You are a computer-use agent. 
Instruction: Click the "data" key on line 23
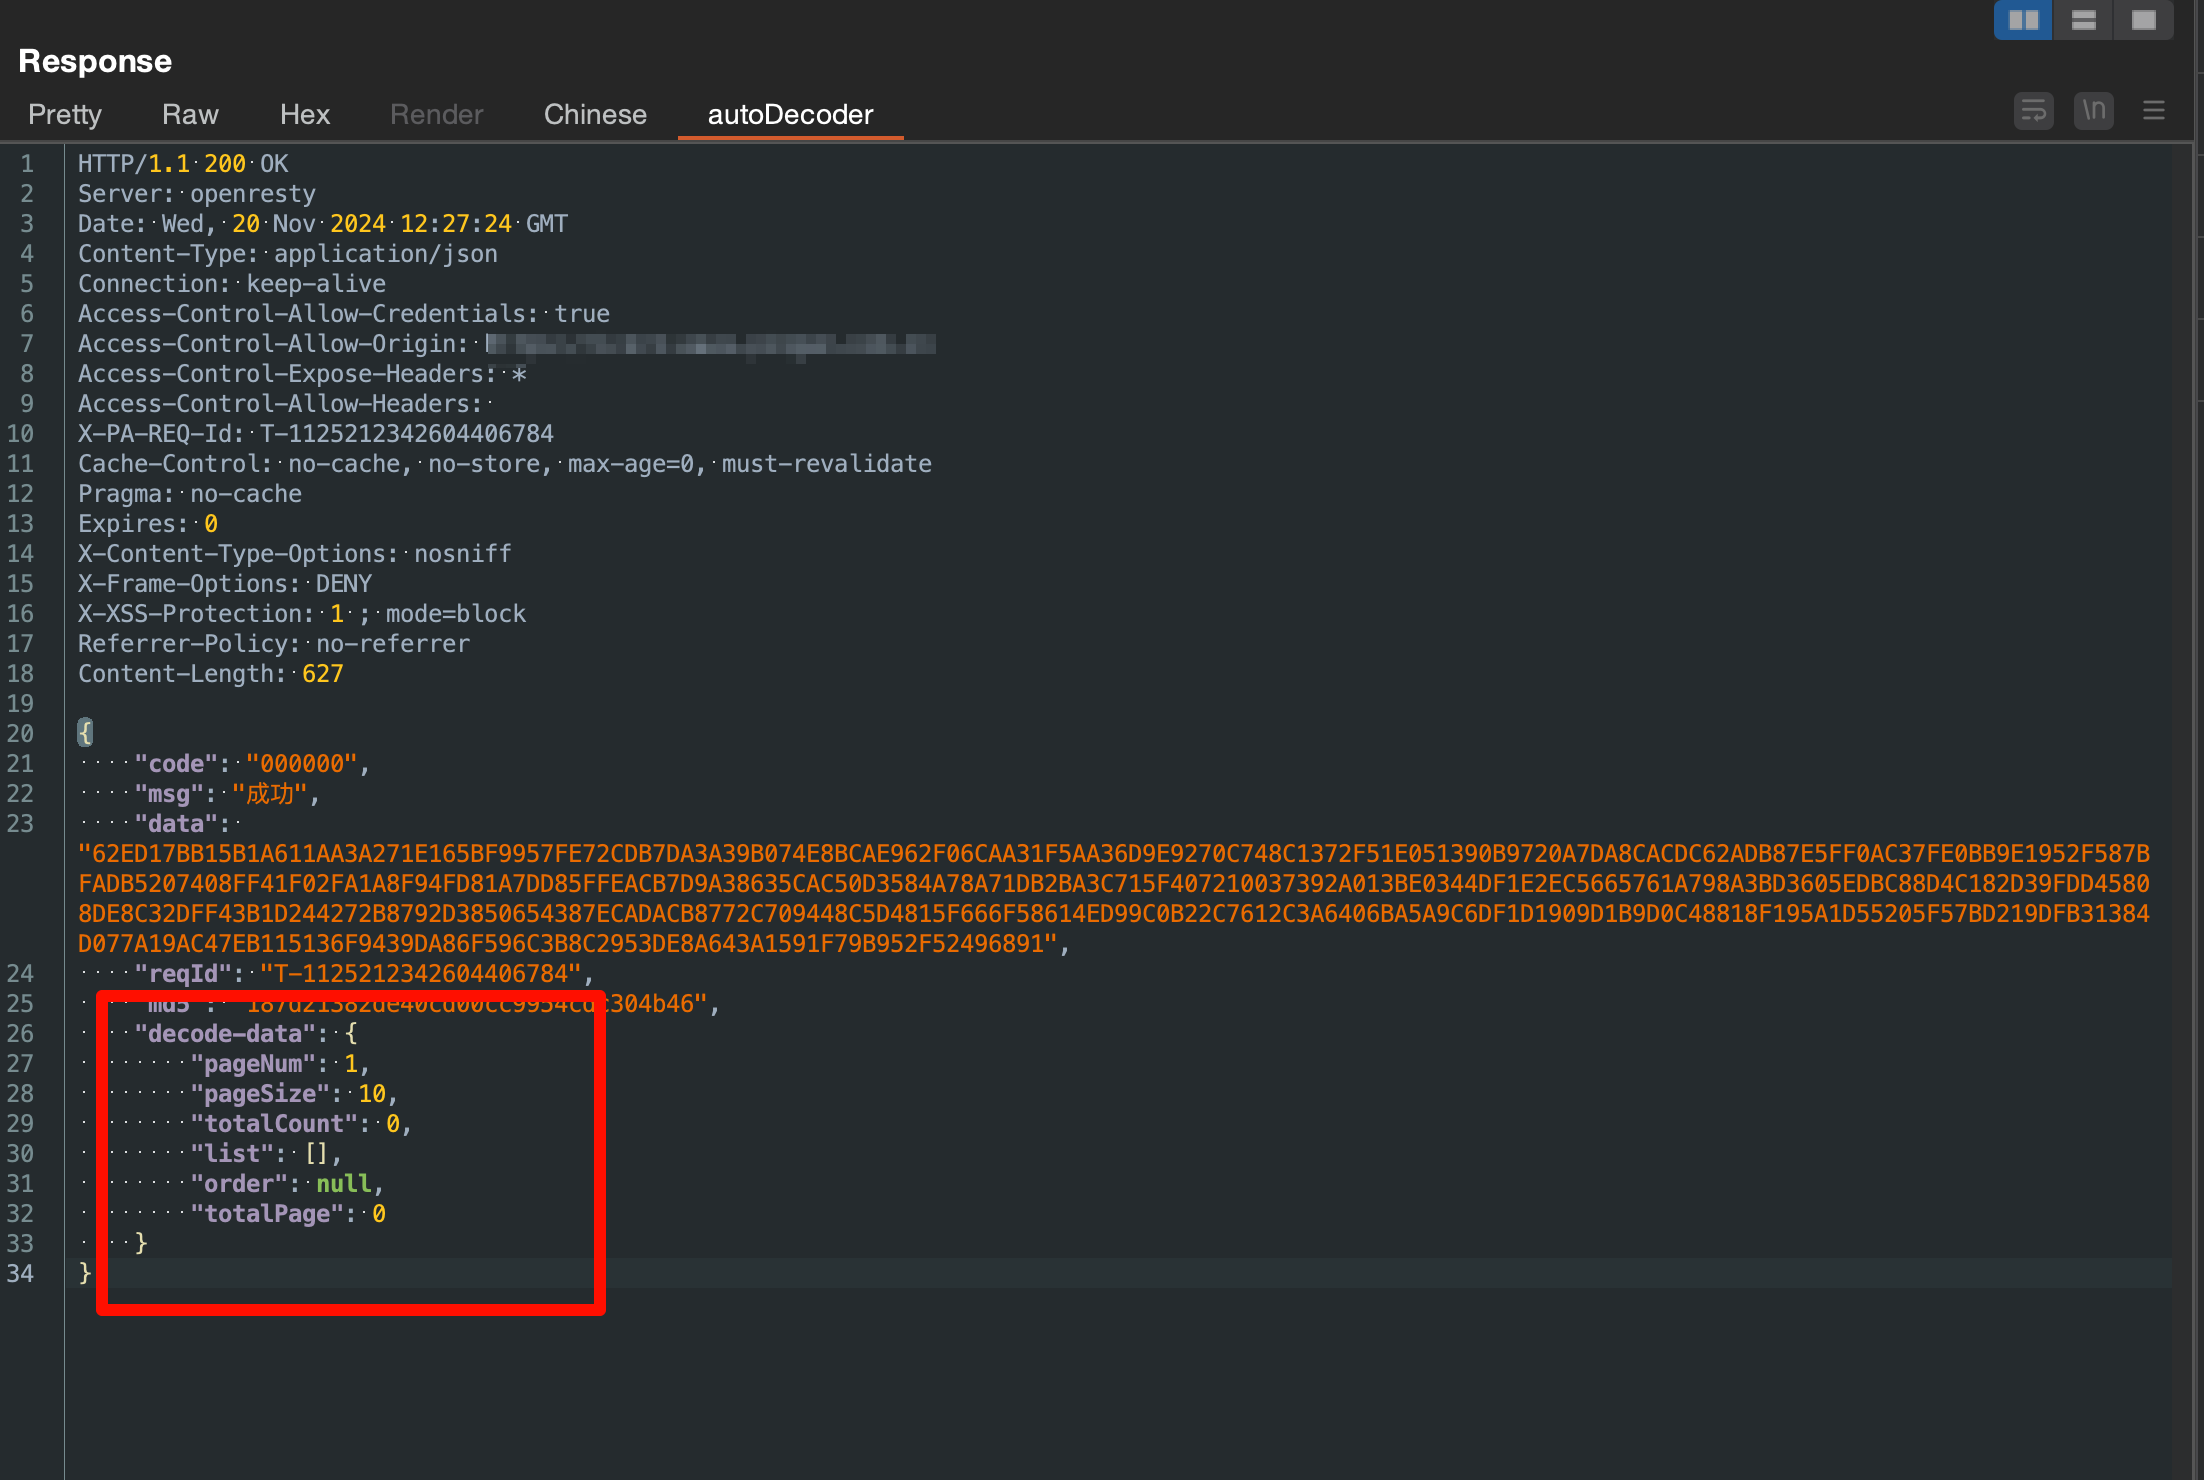click(176, 823)
